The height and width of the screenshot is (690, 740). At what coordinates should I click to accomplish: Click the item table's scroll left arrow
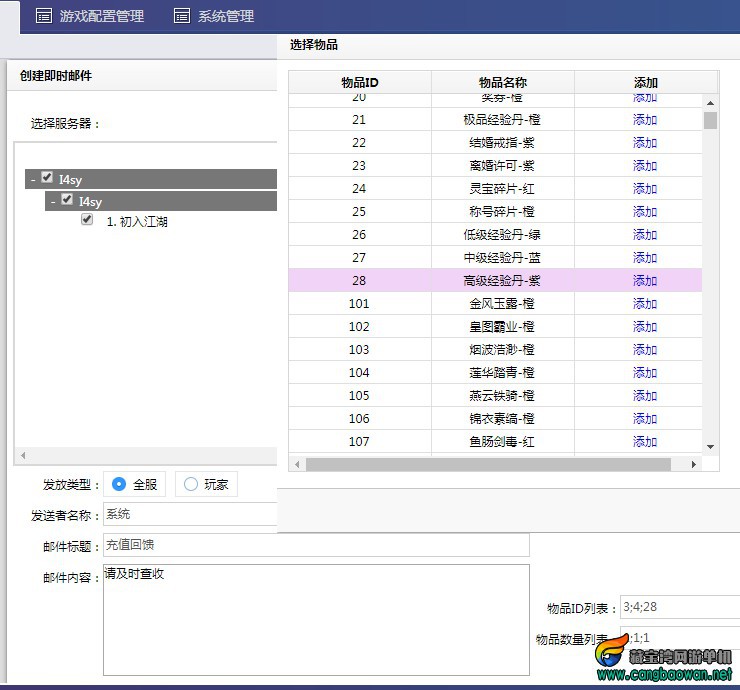point(297,464)
